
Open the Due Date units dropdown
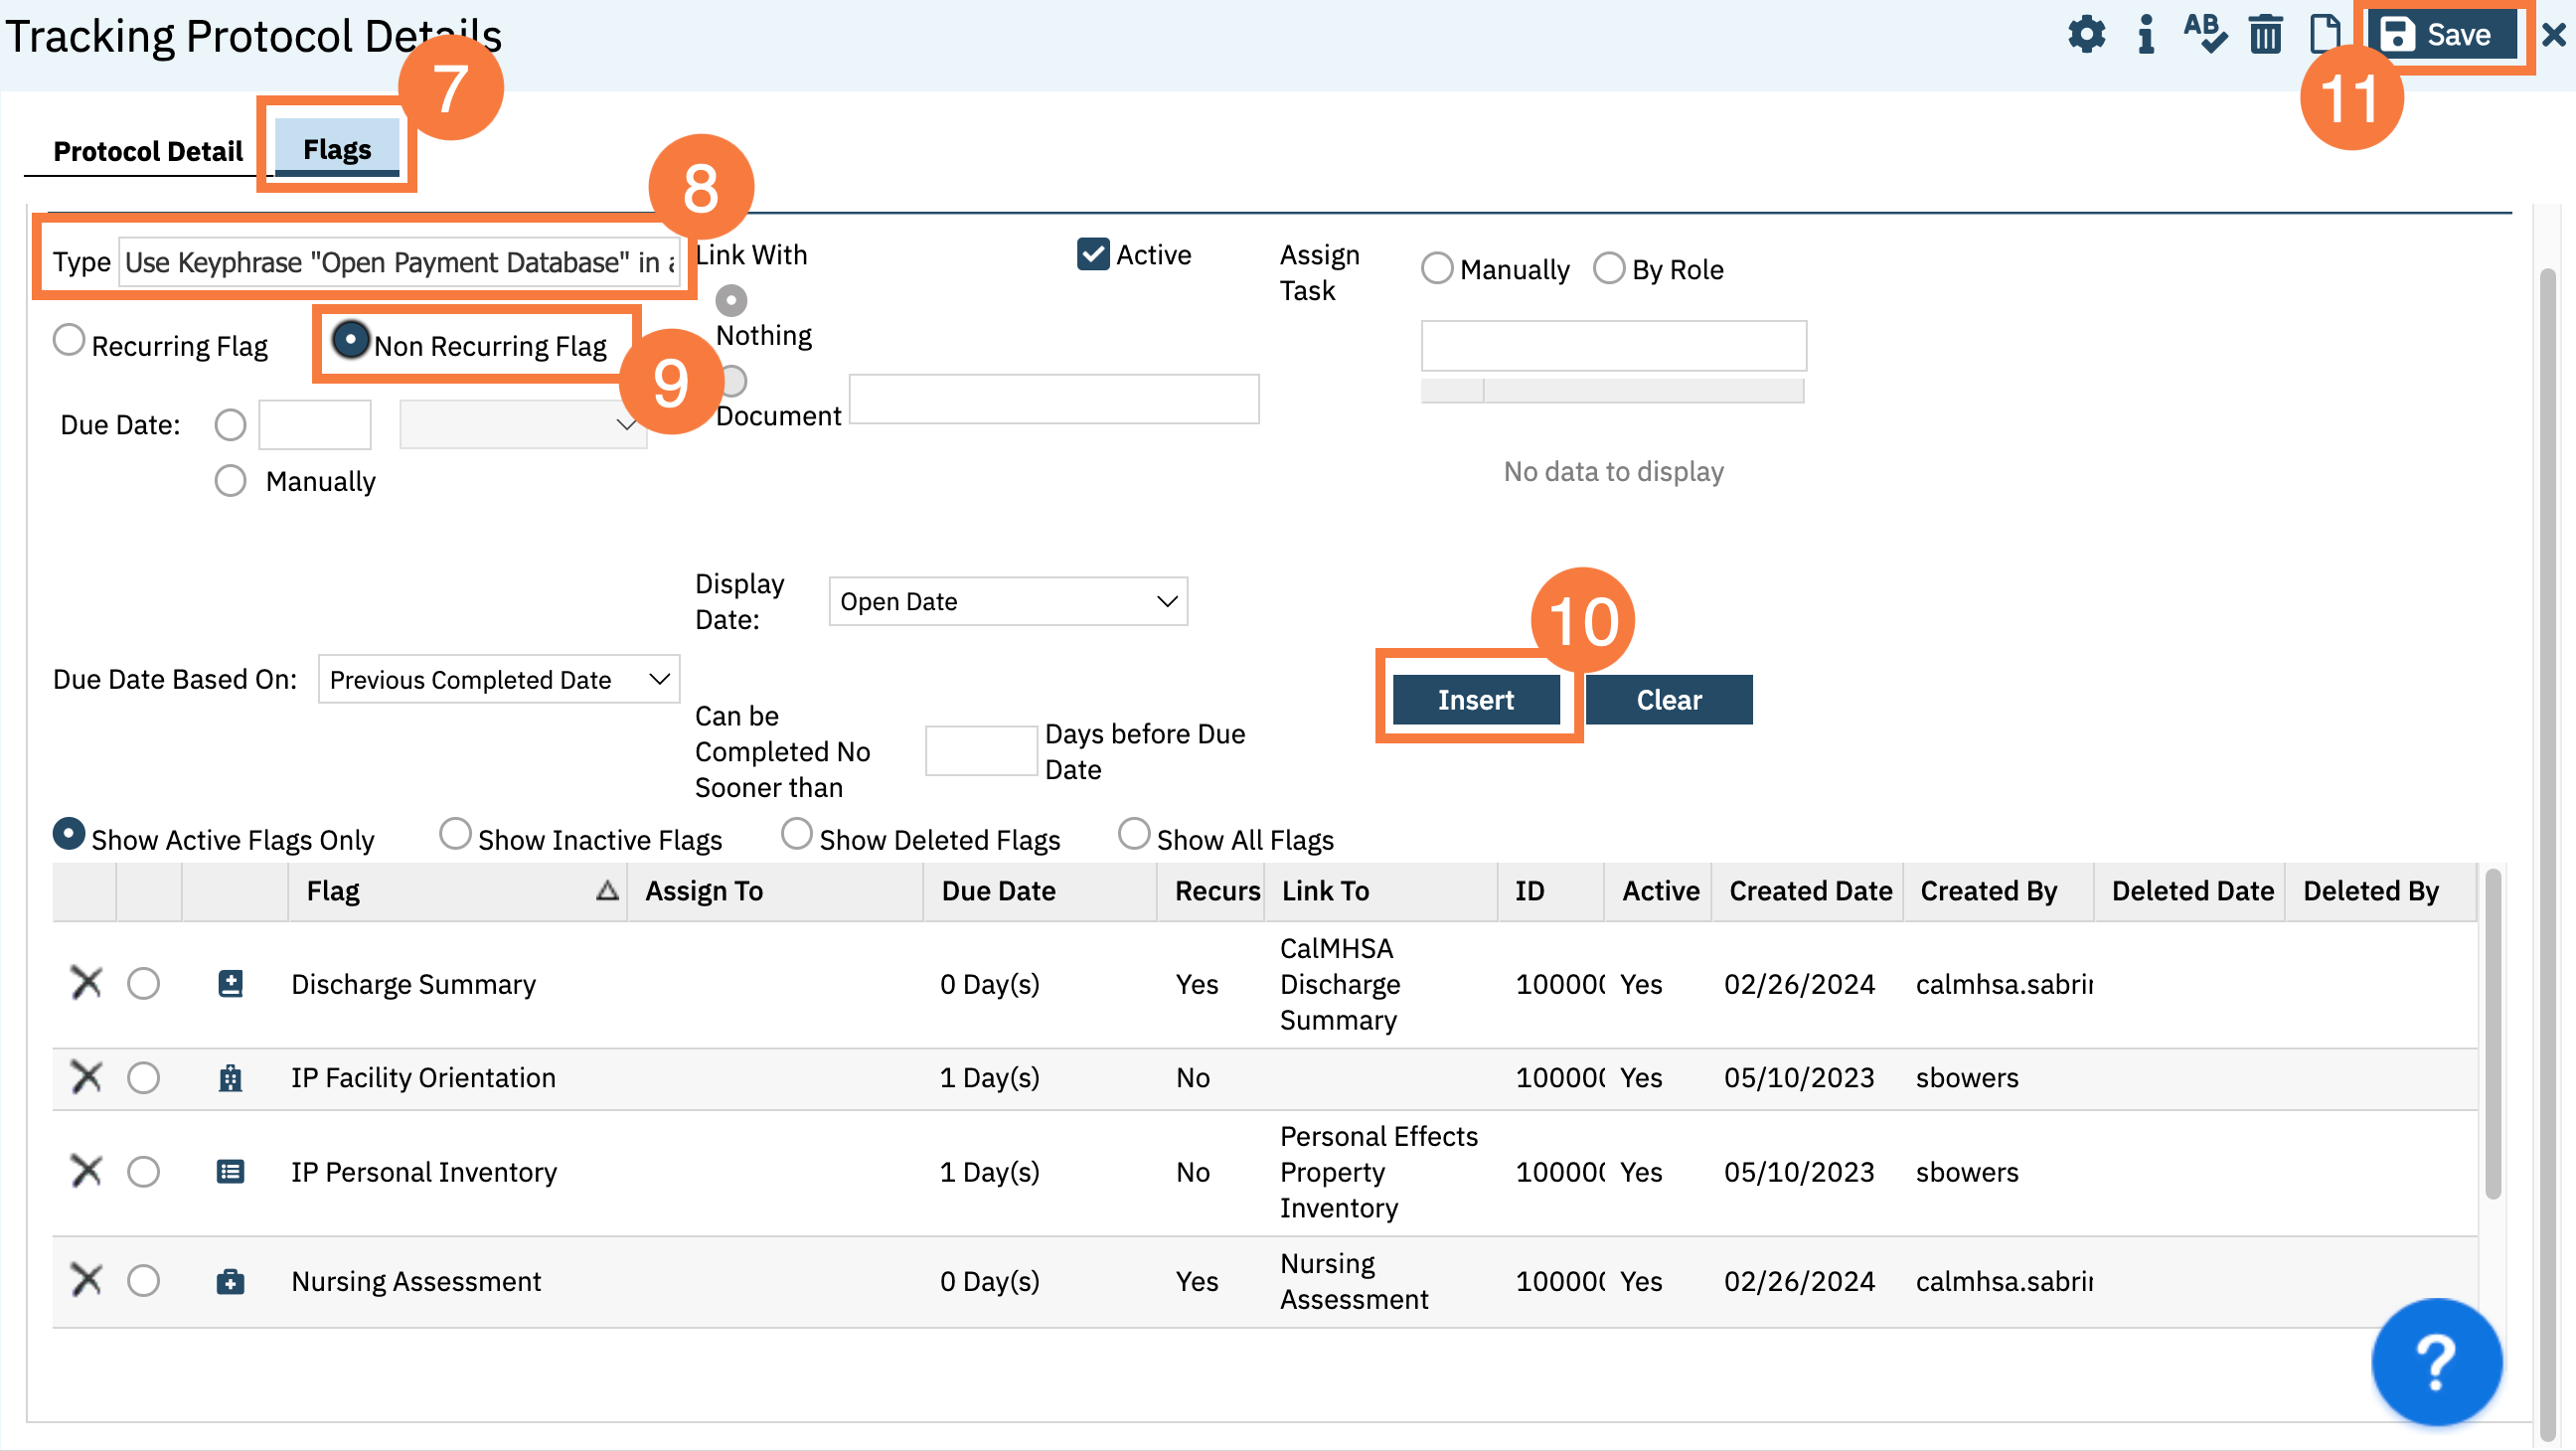[x=522, y=424]
